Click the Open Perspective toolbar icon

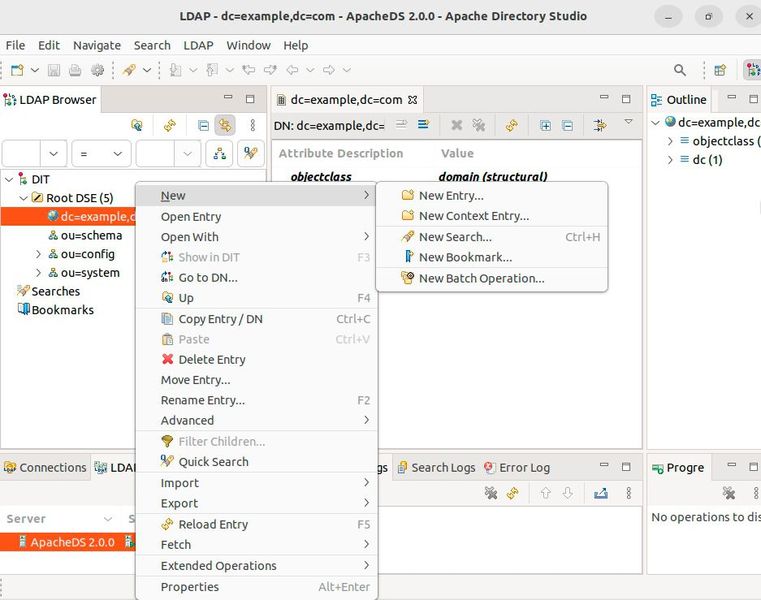(720, 70)
